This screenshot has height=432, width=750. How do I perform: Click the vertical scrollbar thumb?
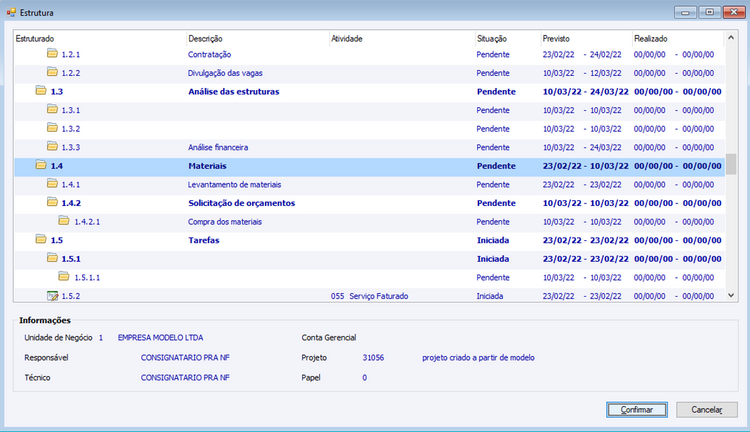point(731,164)
